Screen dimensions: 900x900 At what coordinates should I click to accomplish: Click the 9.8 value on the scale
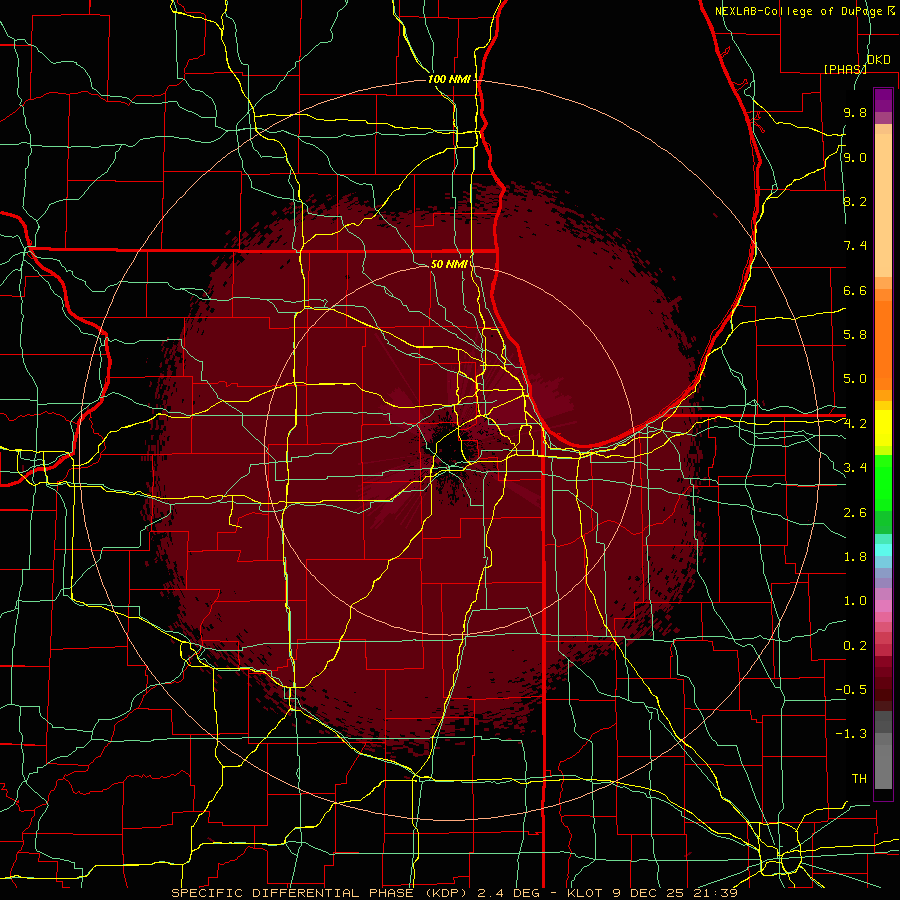coord(855,112)
